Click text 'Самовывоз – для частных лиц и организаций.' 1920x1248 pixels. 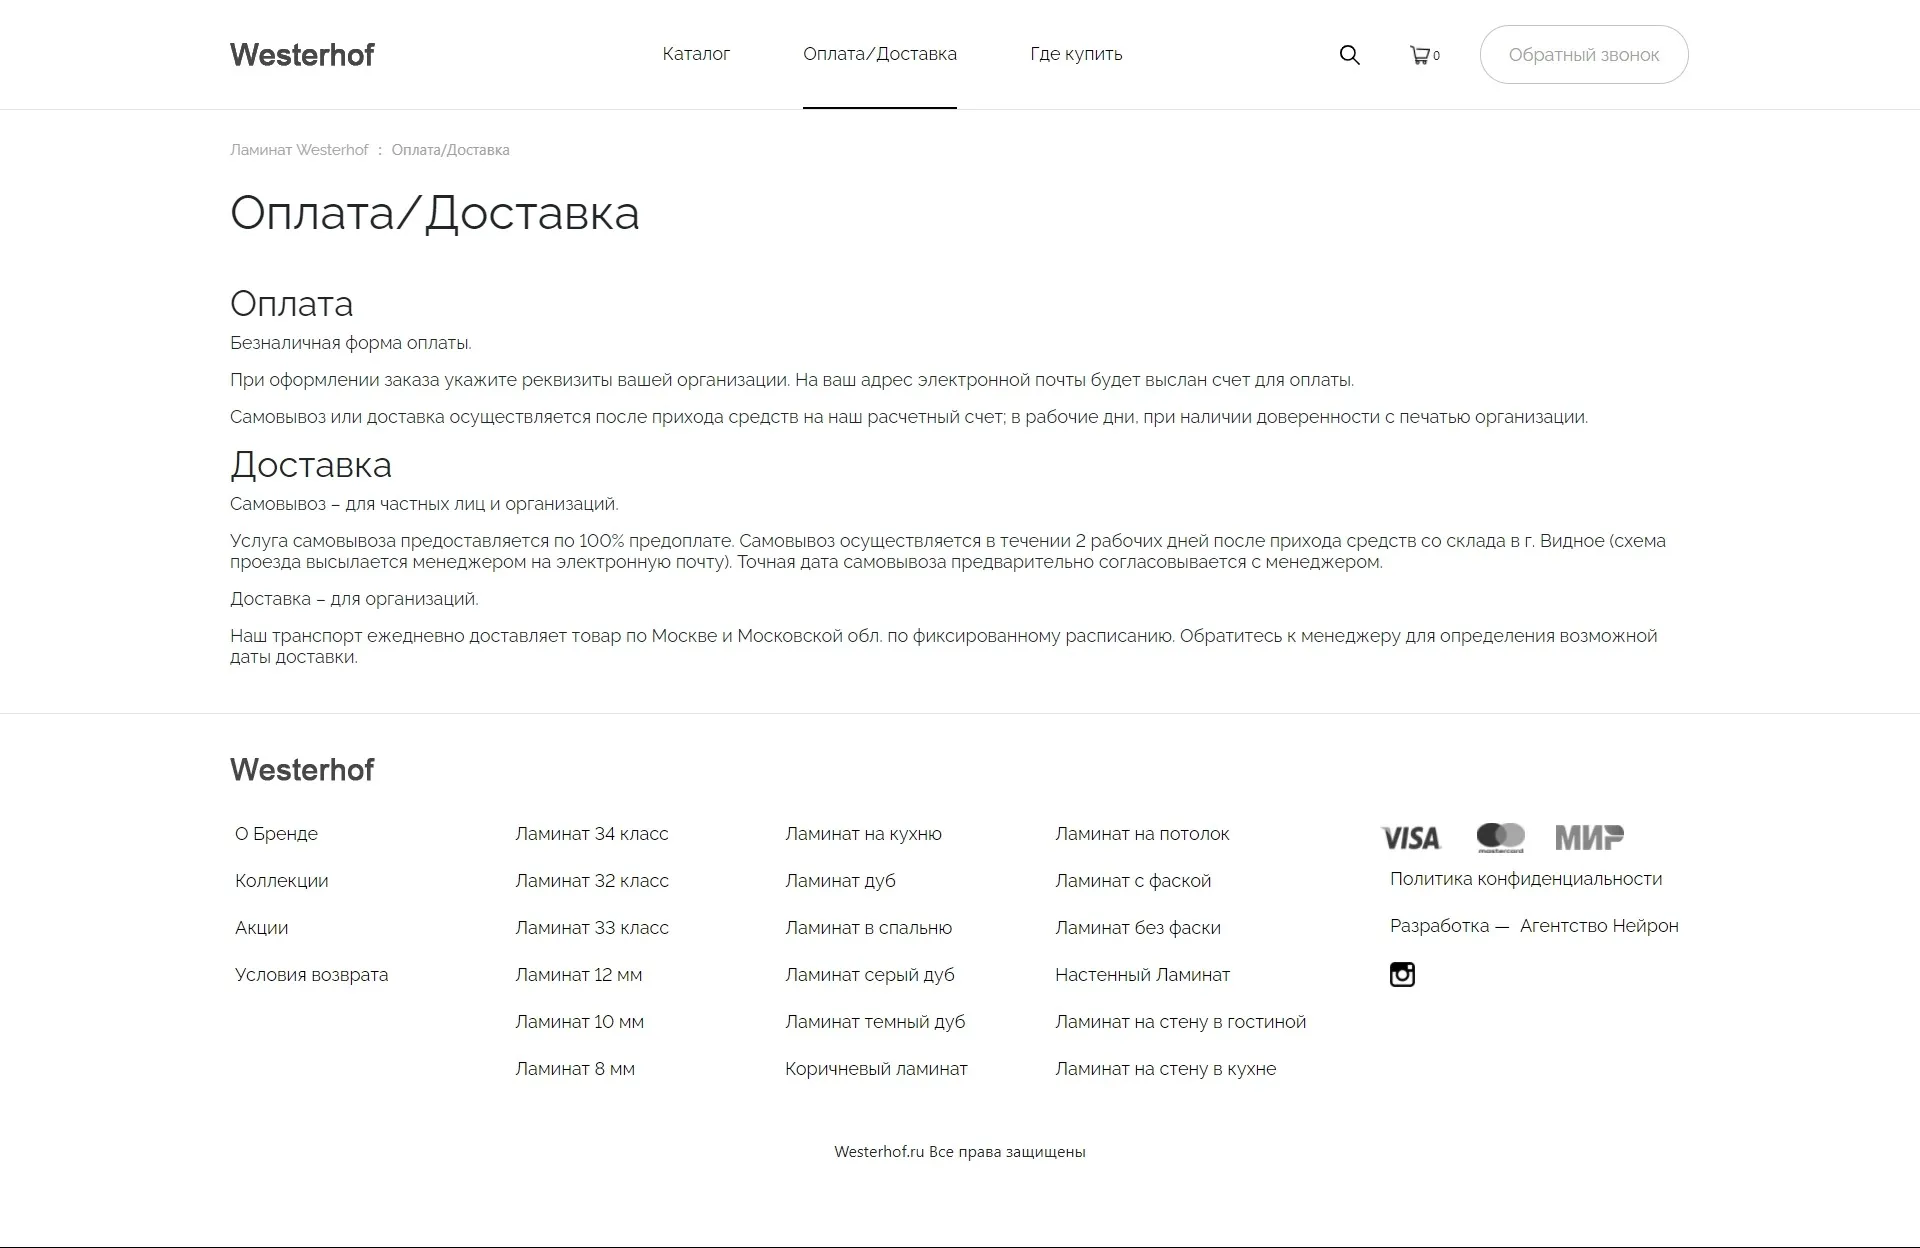tap(424, 504)
